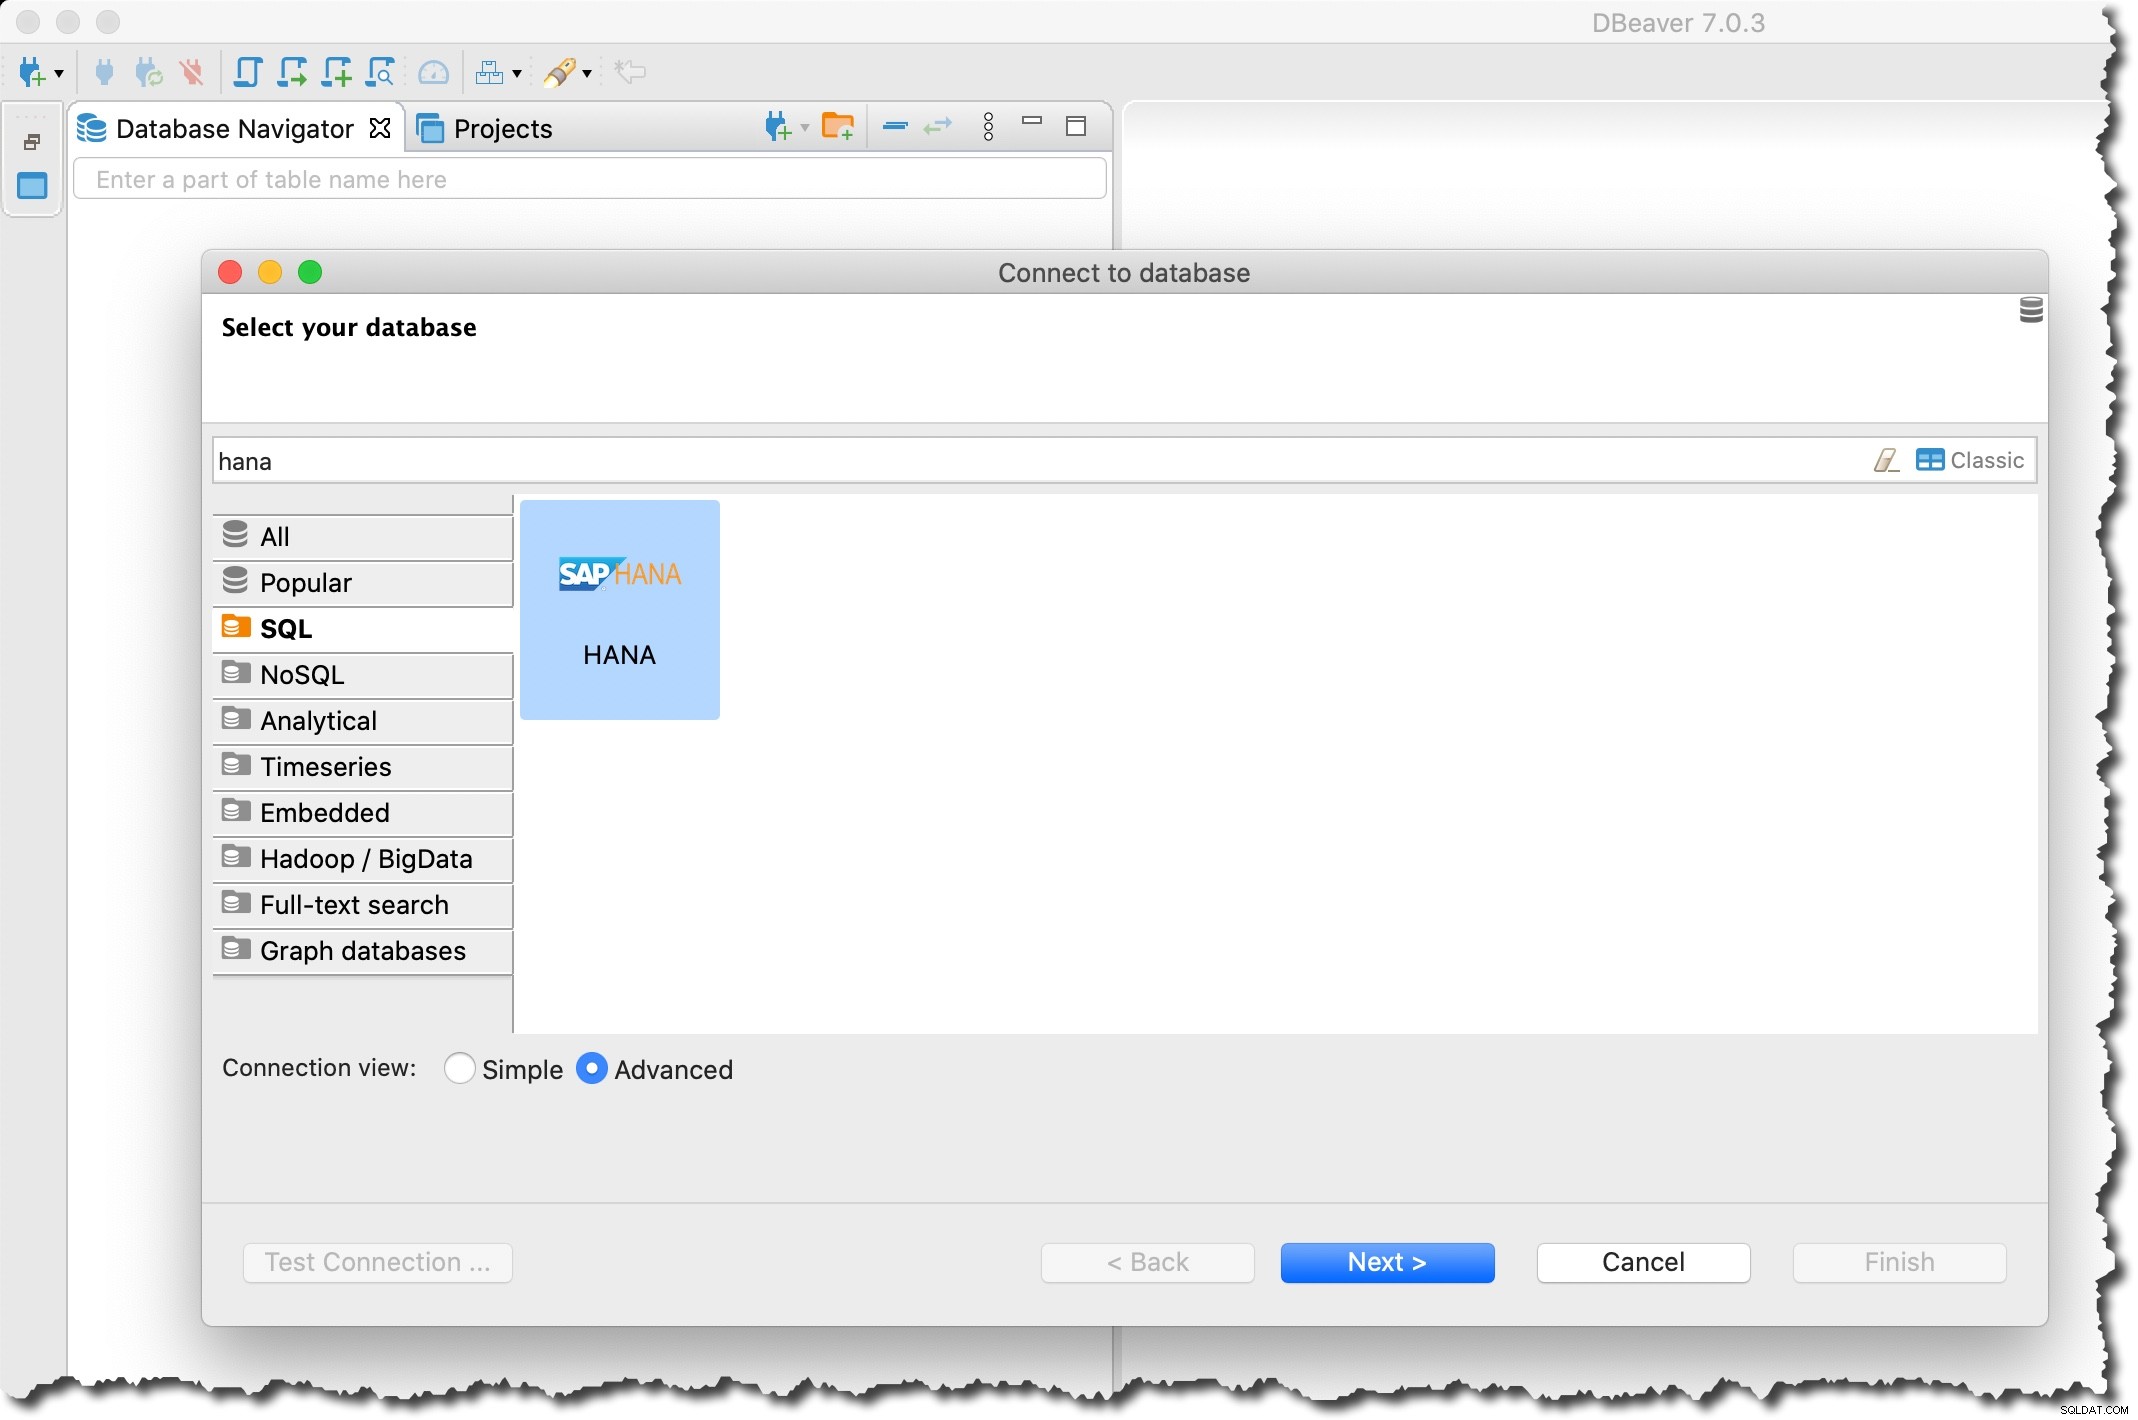2138x1420 pixels.
Task: Click the table name filter field in Navigator
Action: click(x=590, y=179)
